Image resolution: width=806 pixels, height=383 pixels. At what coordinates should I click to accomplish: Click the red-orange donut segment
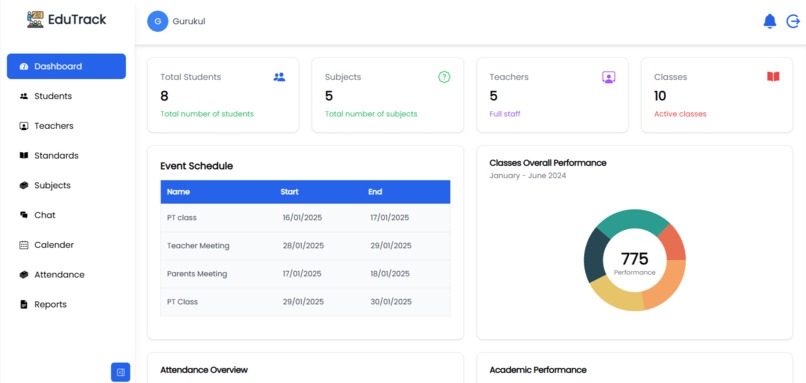(673, 243)
